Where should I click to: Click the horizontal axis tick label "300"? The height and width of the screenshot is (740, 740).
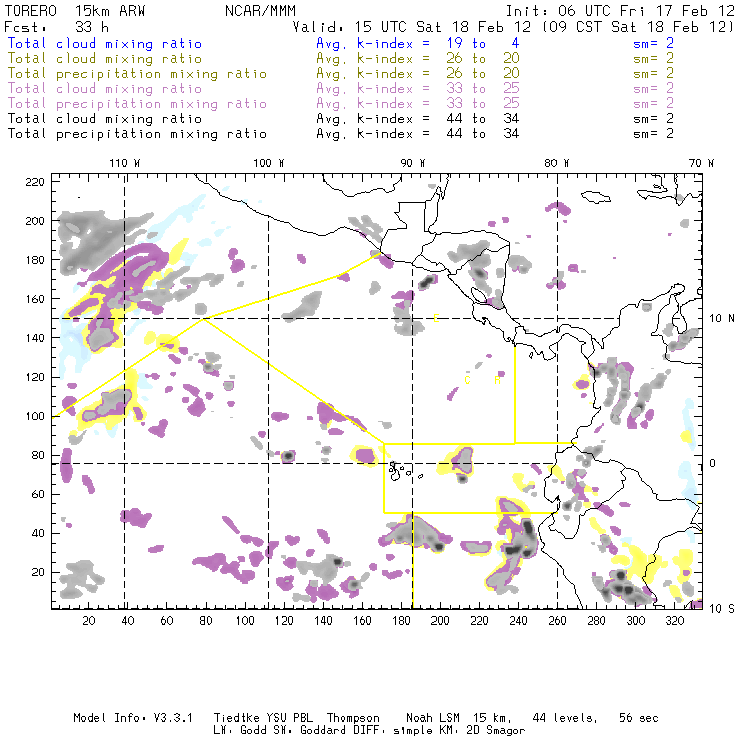click(635, 621)
